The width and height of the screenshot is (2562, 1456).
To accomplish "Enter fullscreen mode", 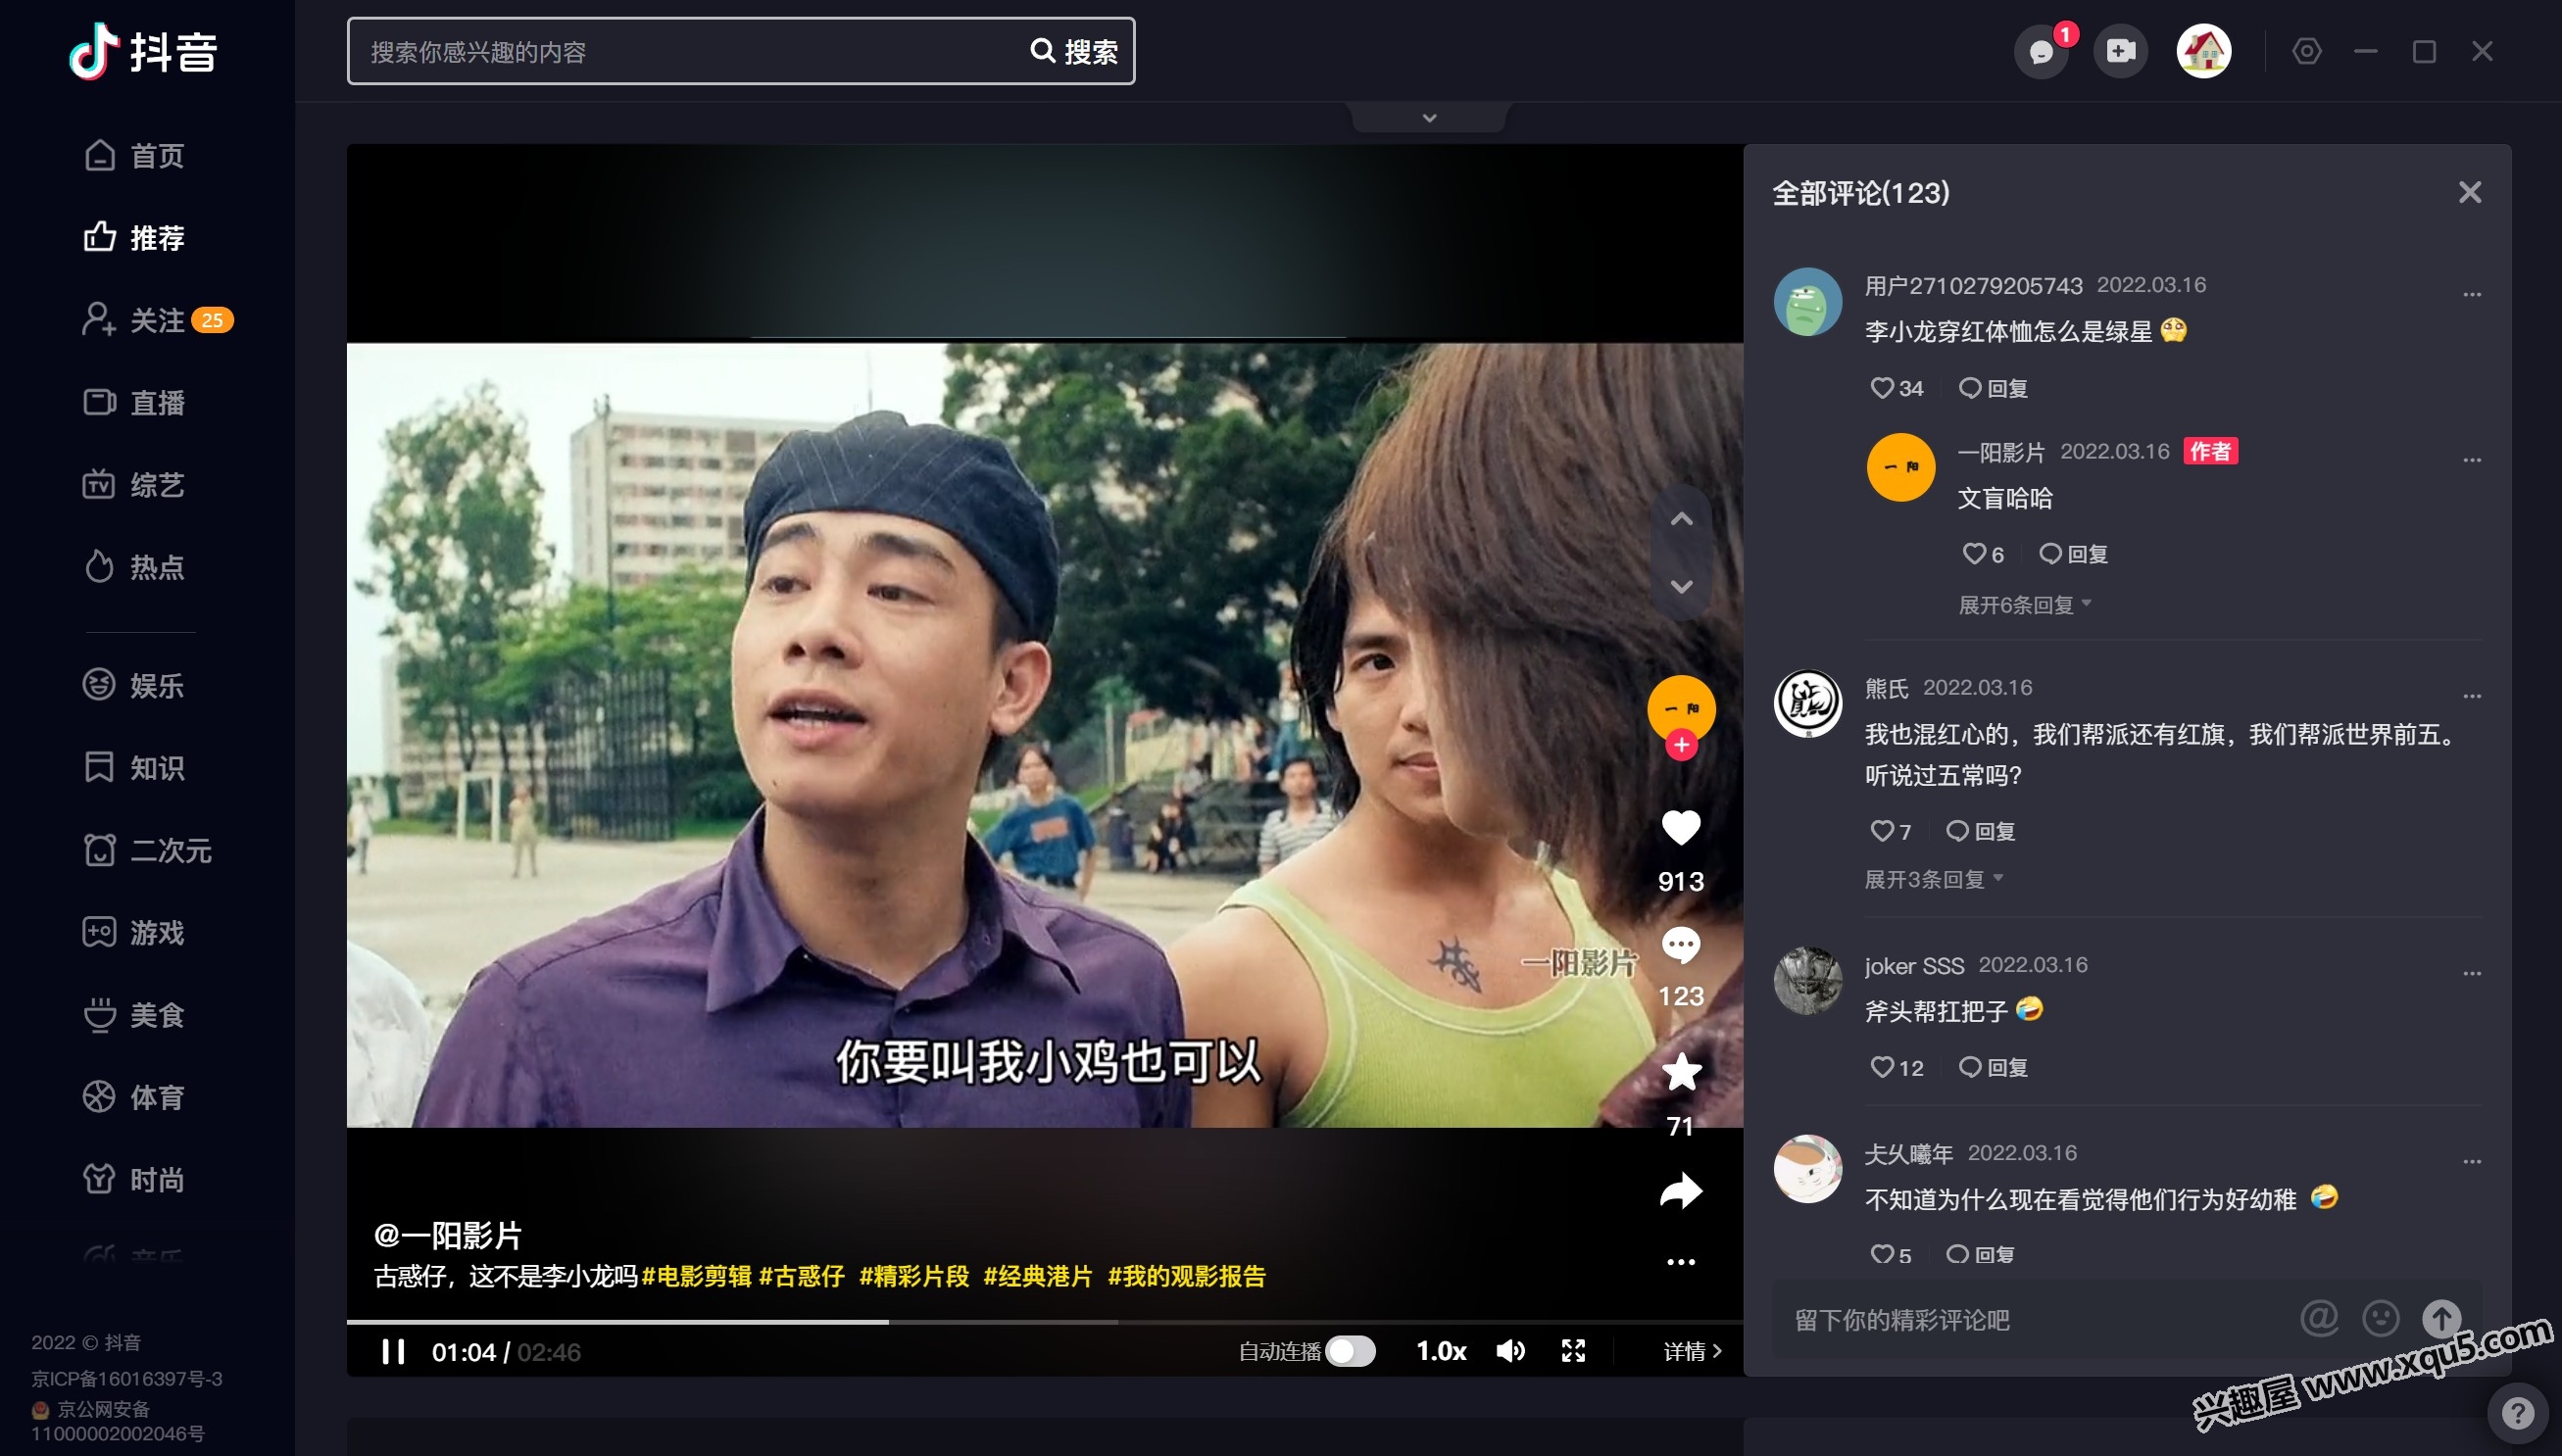I will click(1574, 1352).
